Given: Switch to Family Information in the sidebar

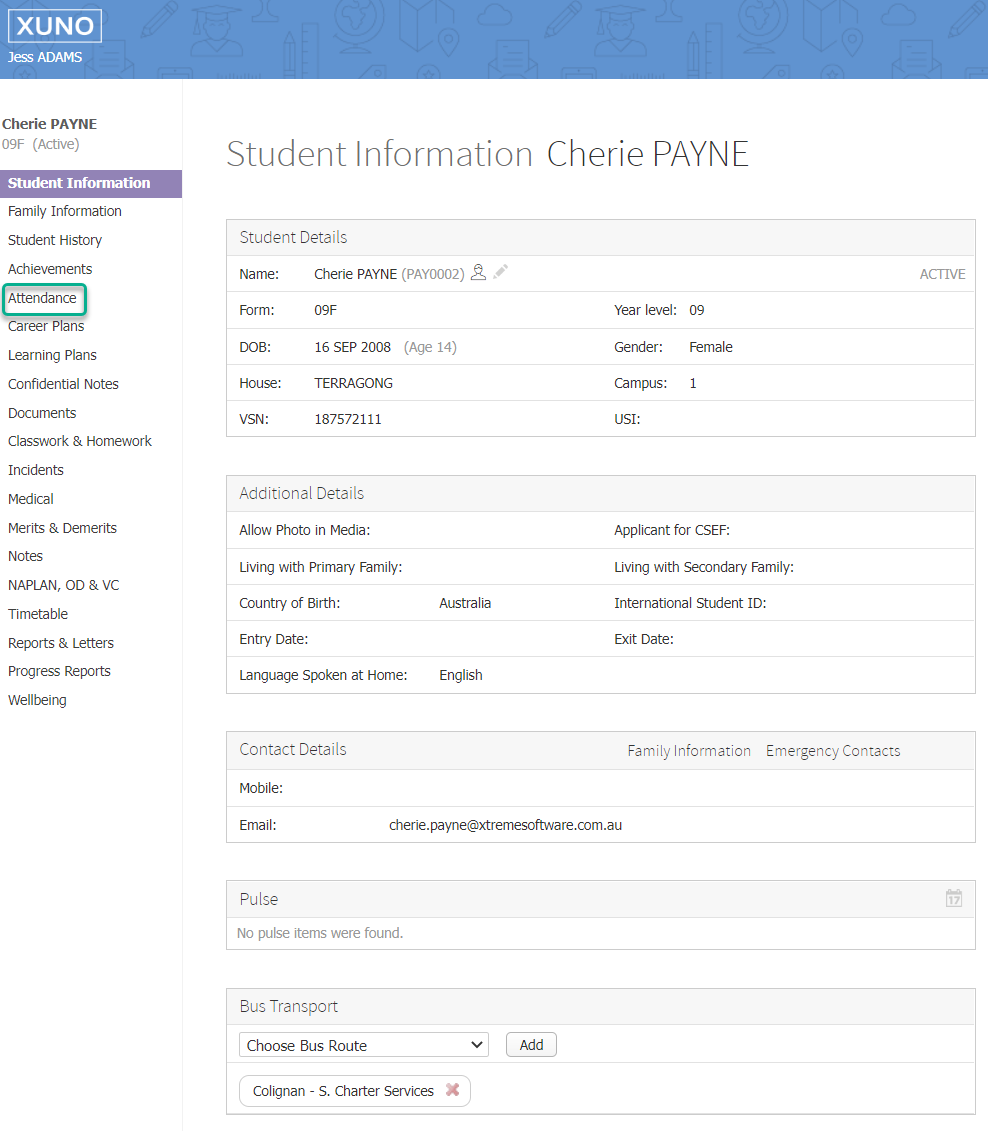Looking at the screenshot, I should tap(64, 211).
